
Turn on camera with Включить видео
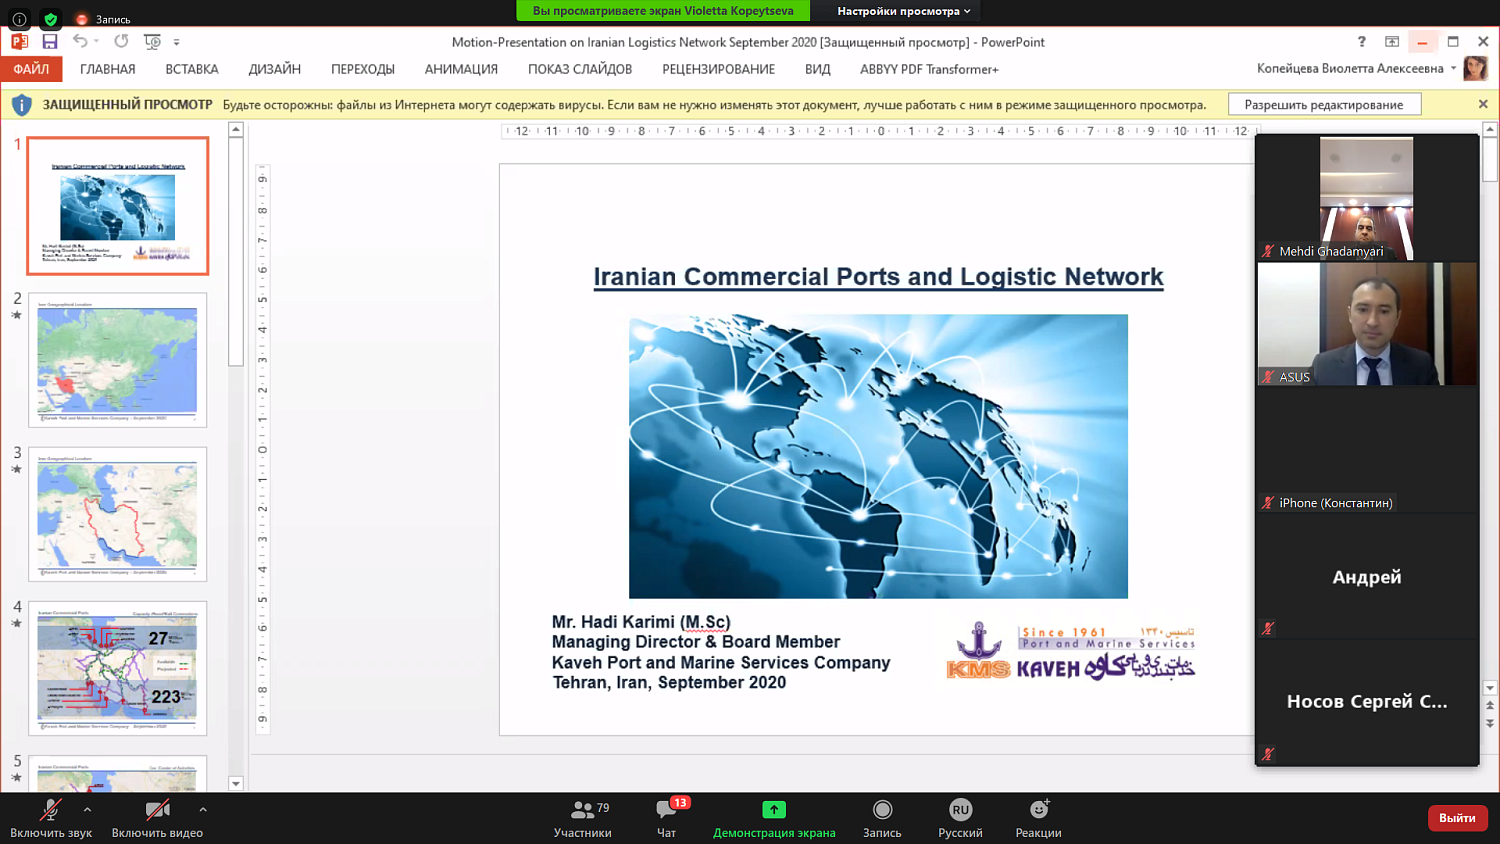click(x=157, y=818)
